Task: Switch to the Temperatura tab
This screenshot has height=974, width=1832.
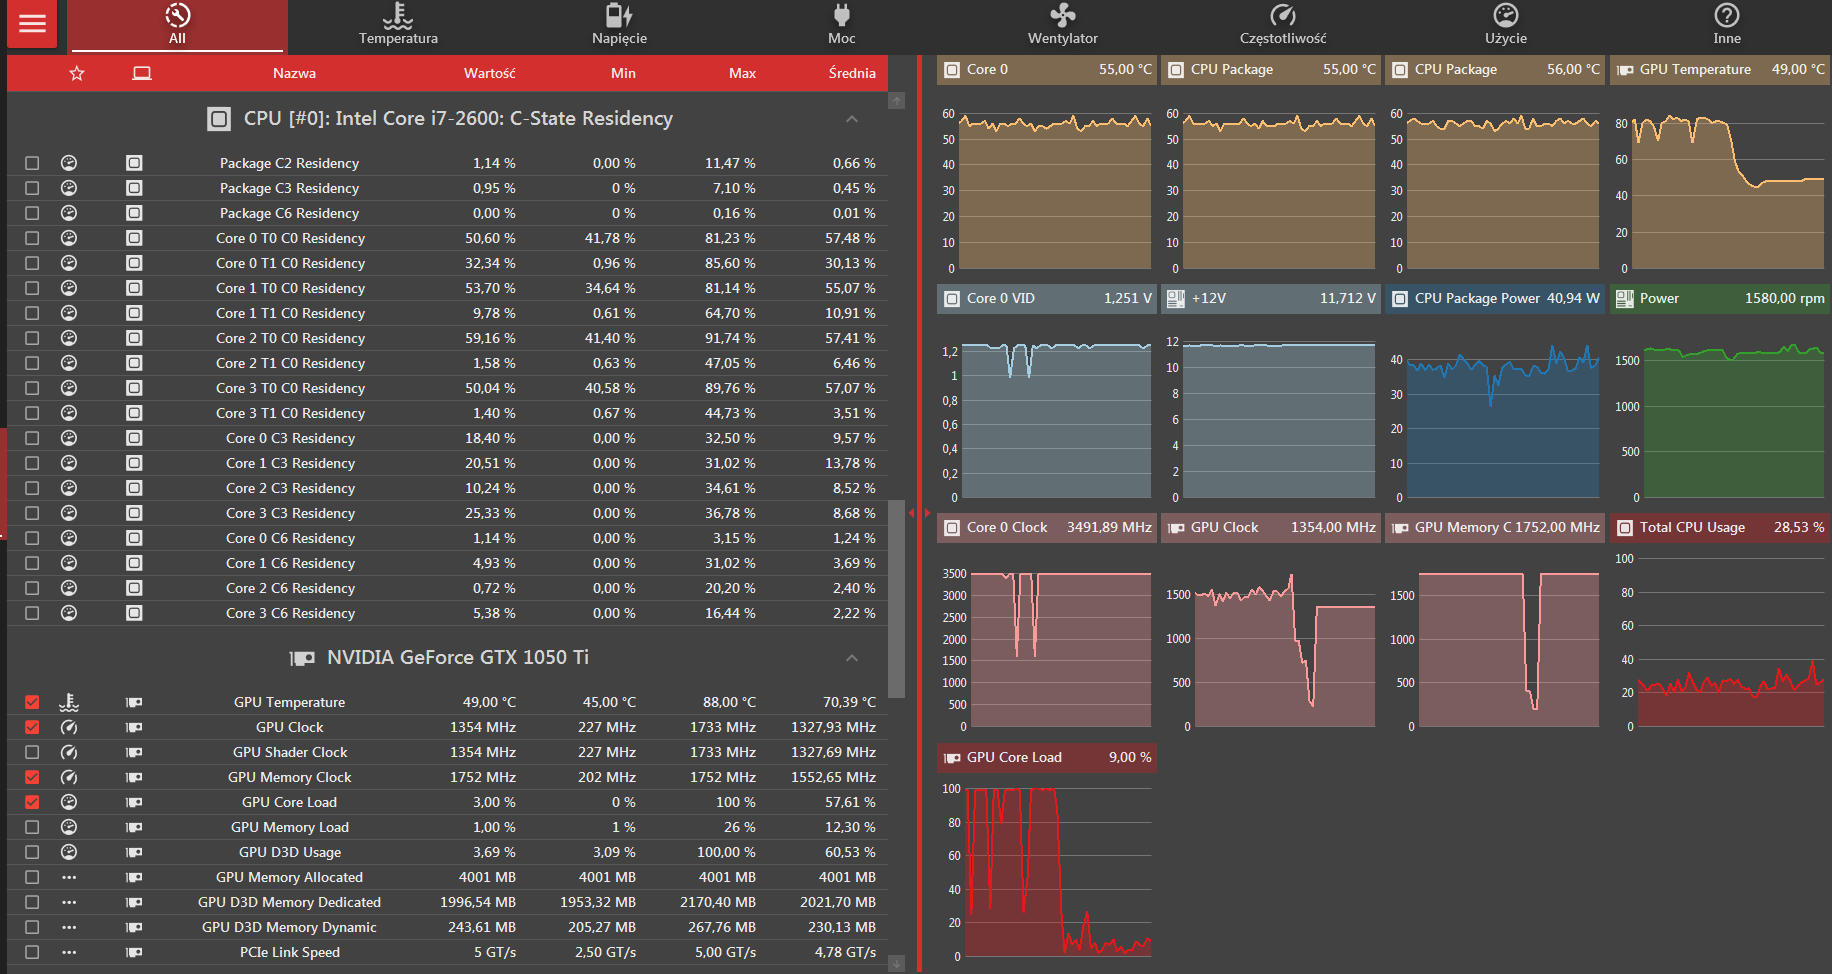Action: [x=398, y=25]
